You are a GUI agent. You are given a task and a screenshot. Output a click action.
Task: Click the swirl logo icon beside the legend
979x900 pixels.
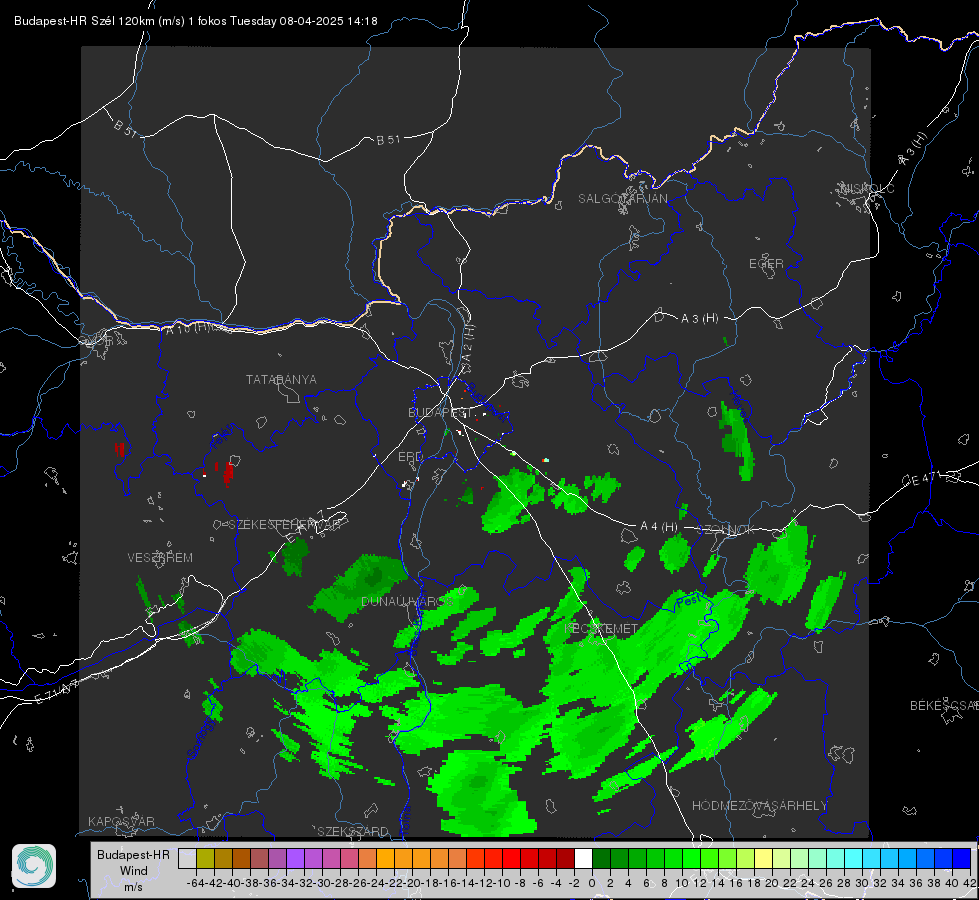(34, 866)
